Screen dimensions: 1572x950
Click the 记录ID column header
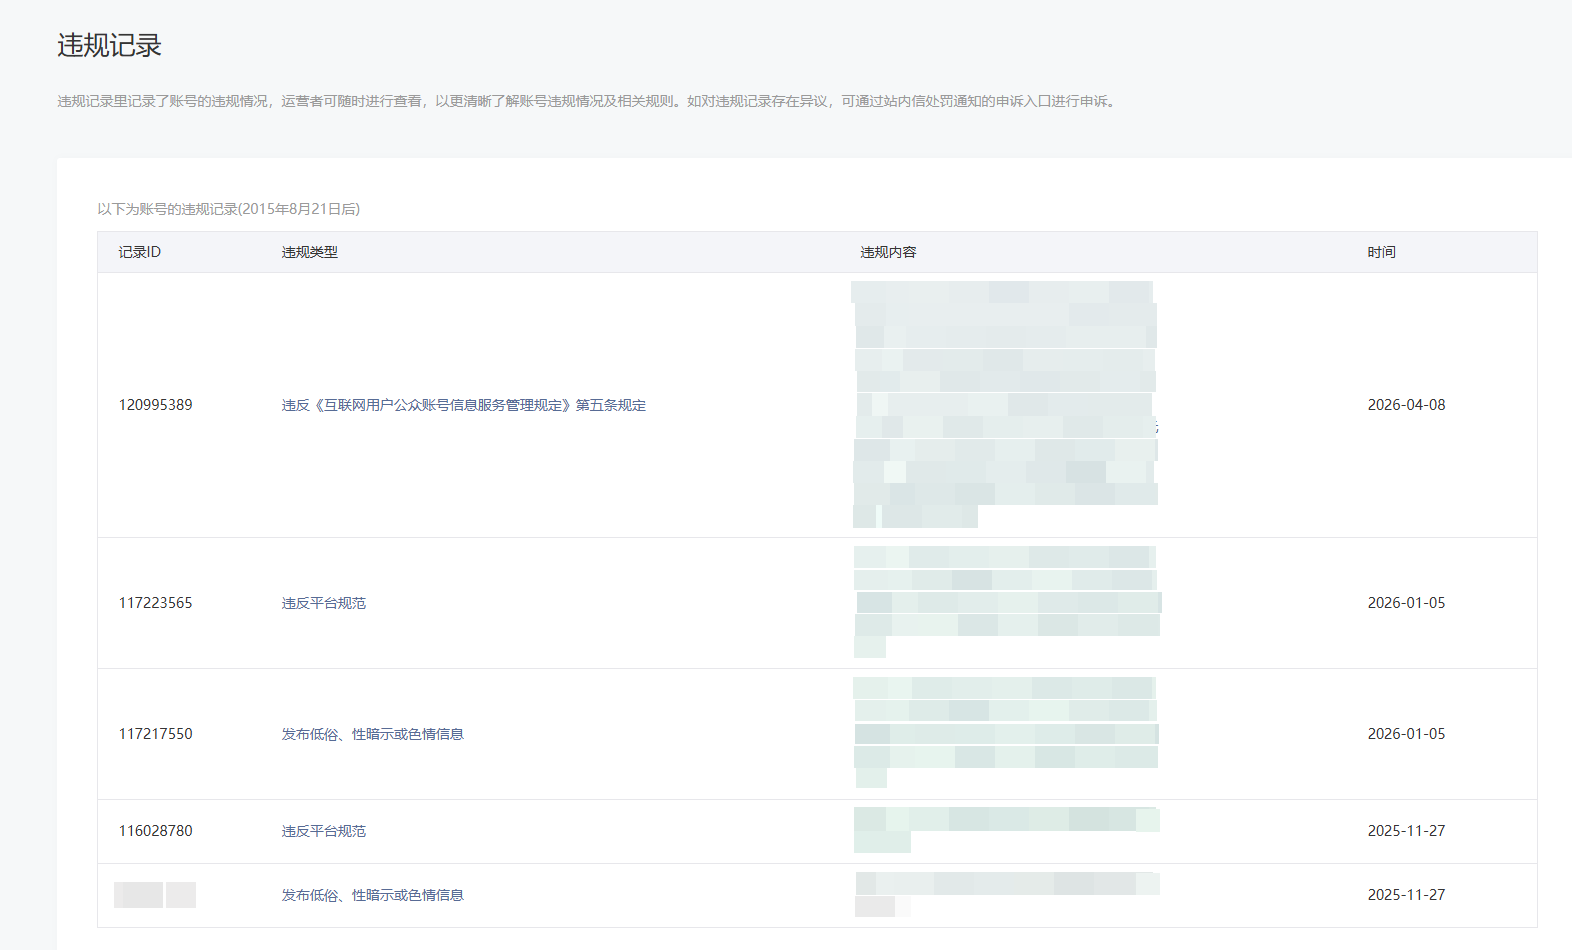click(139, 252)
